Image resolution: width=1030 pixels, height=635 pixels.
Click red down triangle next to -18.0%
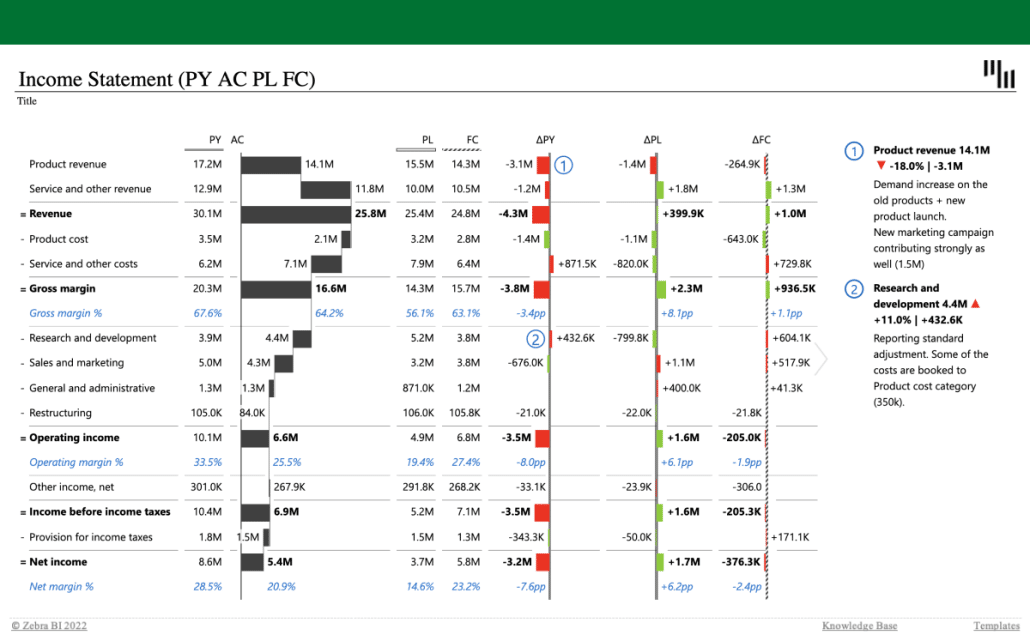[880, 166]
